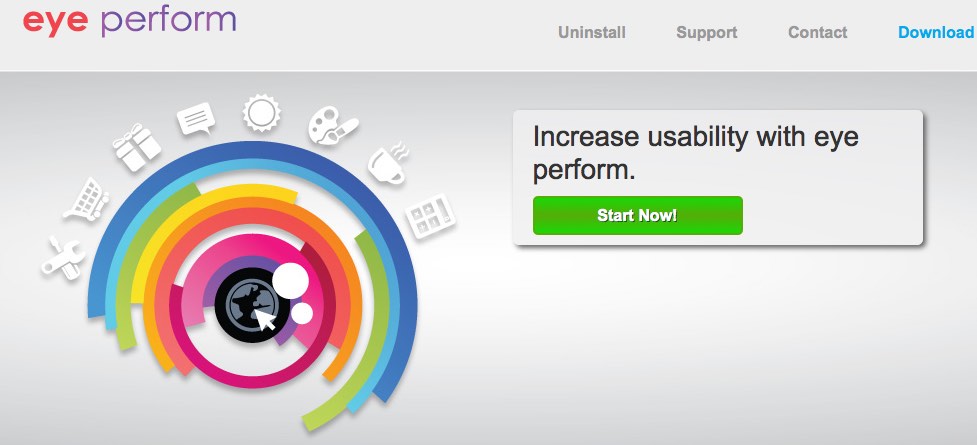Open the Uninstall menu item
The image size is (977, 445).
point(591,32)
